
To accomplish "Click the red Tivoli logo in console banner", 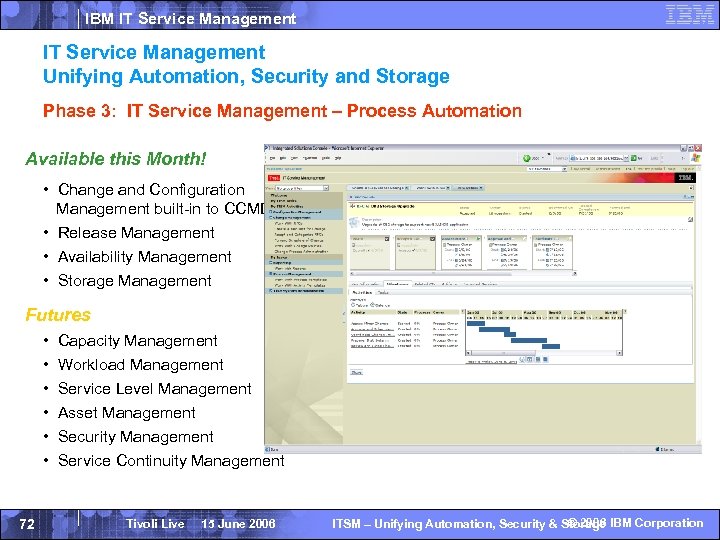I will [x=274, y=178].
